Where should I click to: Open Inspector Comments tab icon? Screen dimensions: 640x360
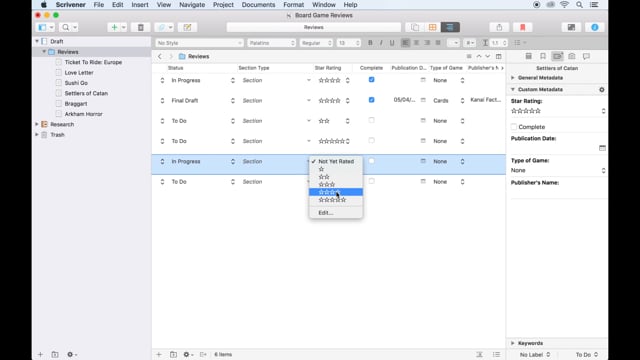click(587, 56)
